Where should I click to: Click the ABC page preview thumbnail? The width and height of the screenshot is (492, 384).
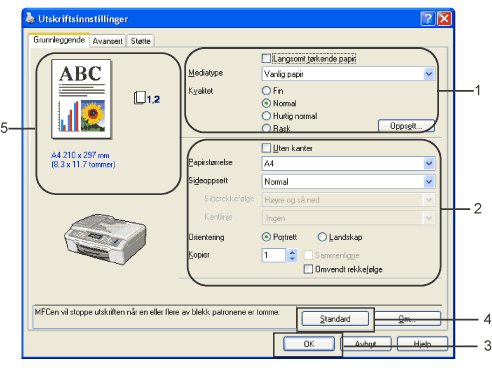point(82,99)
